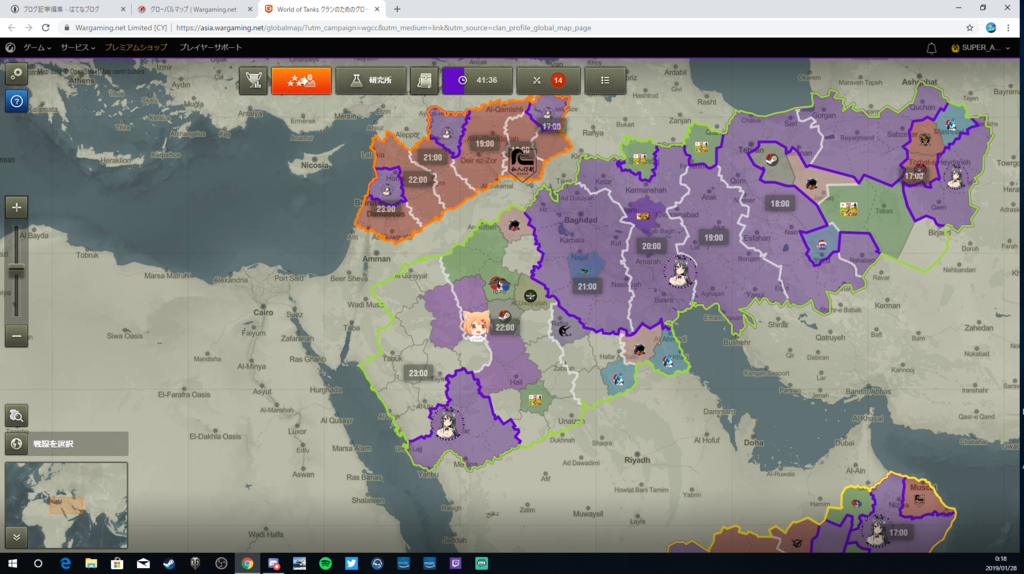
Task: Click the Wargaming logo icon
Action: [x=10, y=48]
